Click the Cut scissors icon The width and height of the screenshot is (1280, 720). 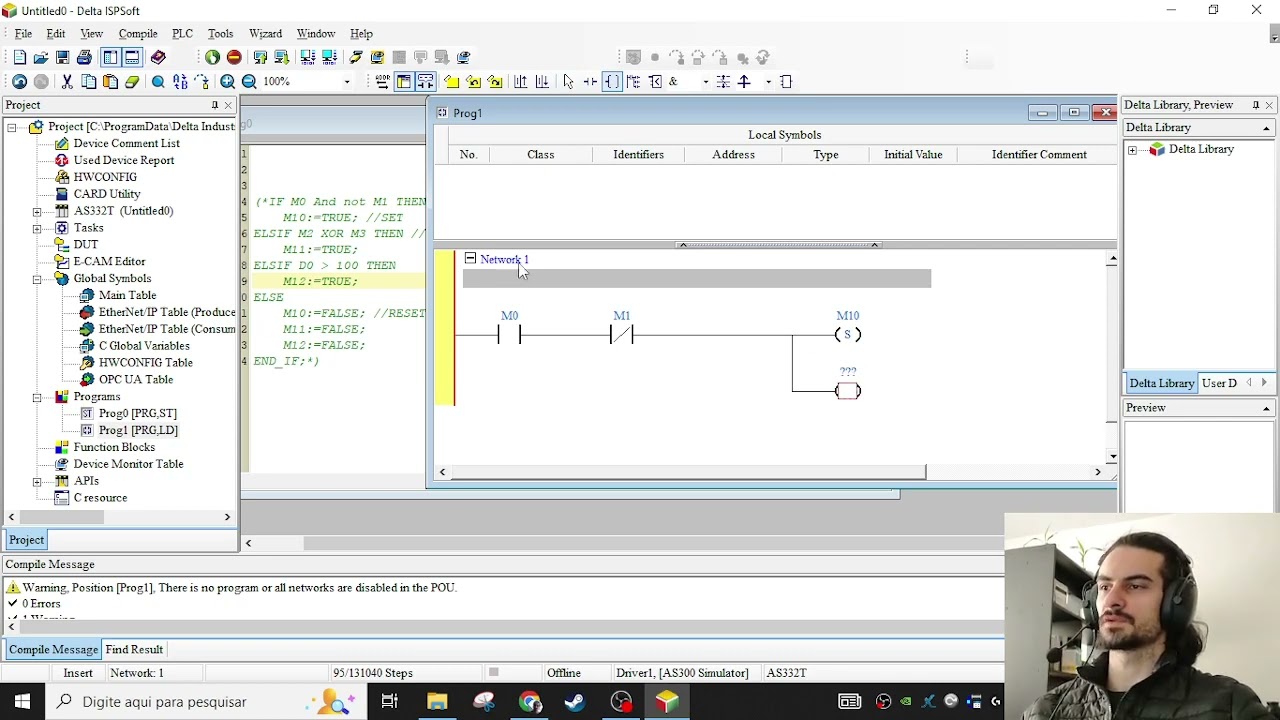click(67, 82)
